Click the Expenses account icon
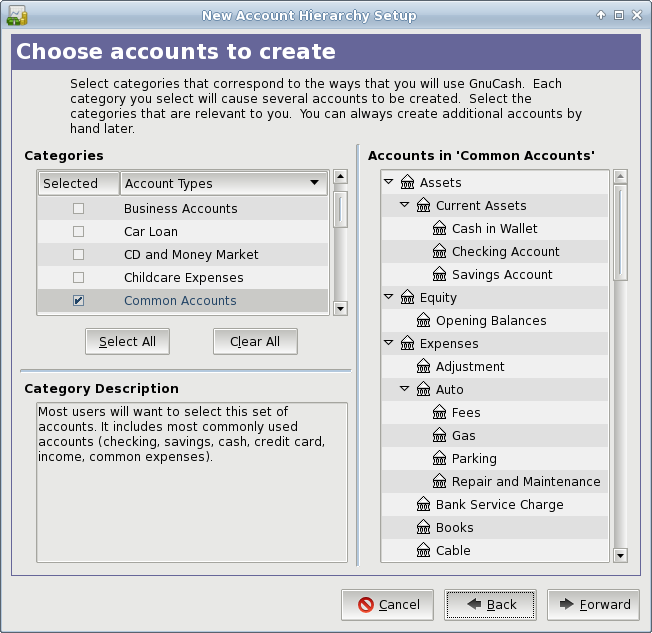The width and height of the screenshot is (652, 633). coord(407,343)
